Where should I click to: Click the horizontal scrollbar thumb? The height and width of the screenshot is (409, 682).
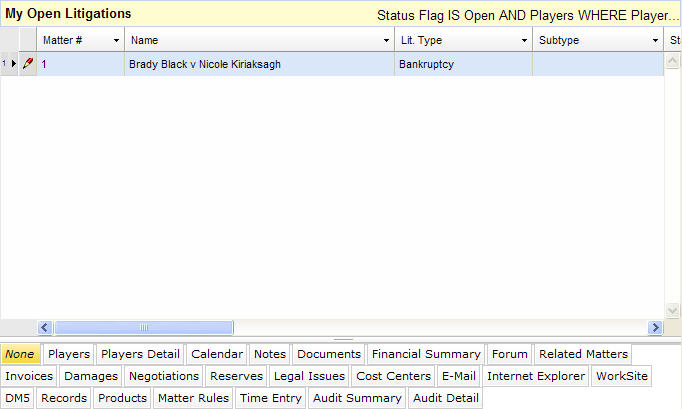144,327
